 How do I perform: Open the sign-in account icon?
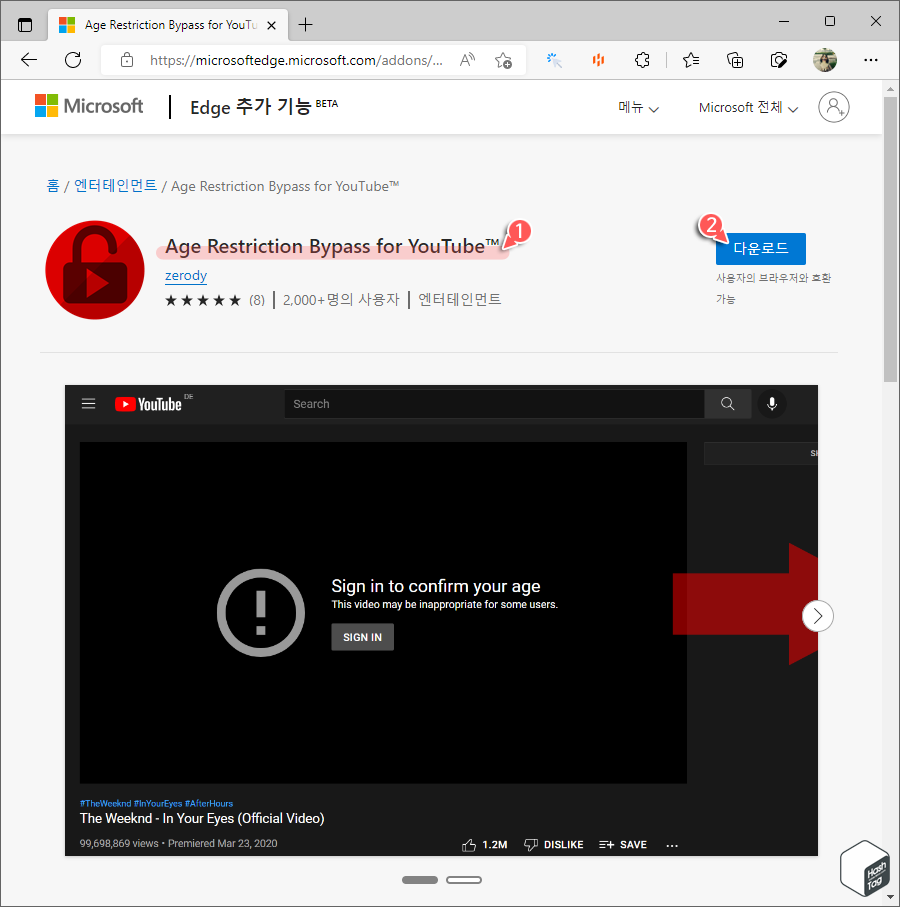[833, 107]
